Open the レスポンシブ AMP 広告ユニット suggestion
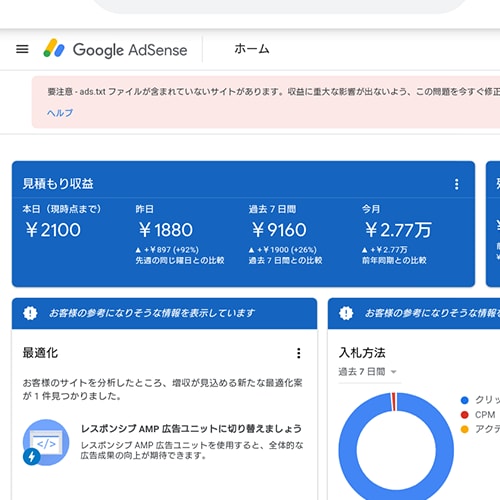Screen dimensions: 500x500 192,428
